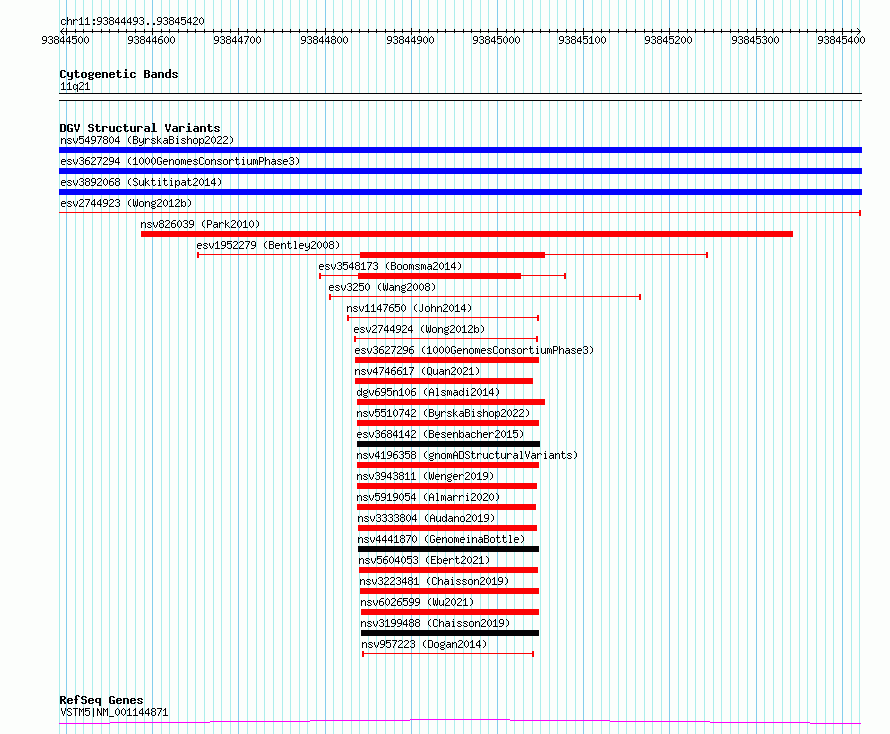Select nsv3223481 (Chaisson2019) variant label
Viewport: 890px width, 734px height.
(x=434, y=581)
